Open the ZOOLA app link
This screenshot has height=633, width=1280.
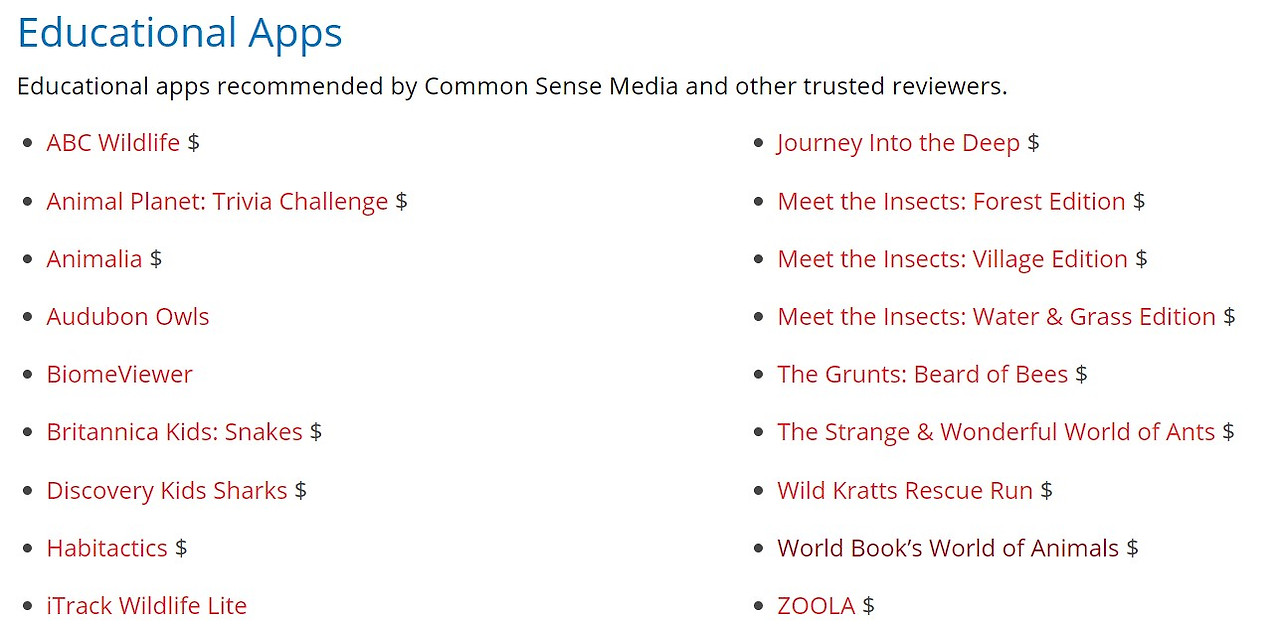coord(816,606)
